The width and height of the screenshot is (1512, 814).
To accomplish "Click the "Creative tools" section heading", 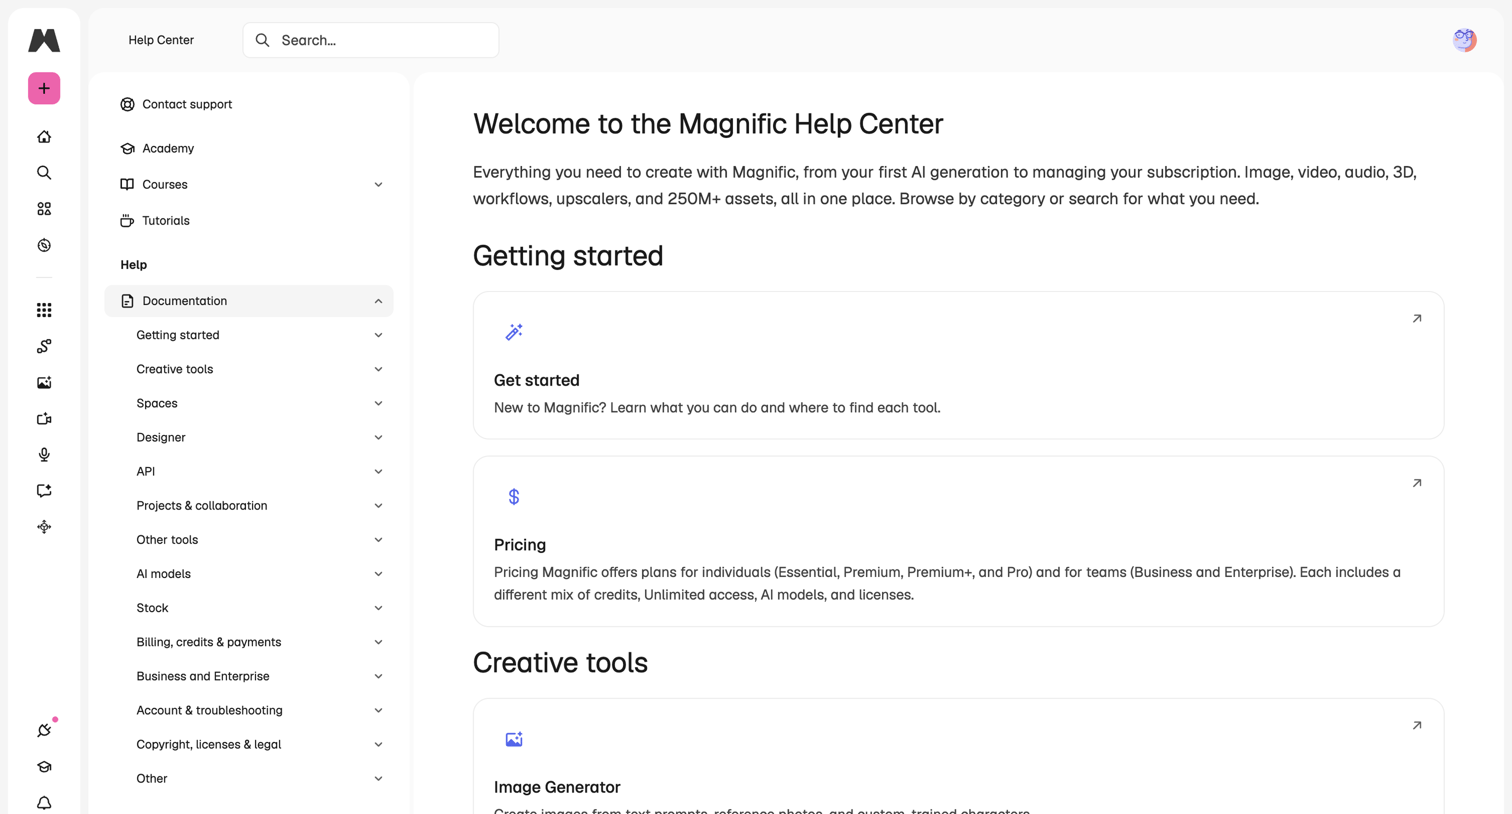I will pos(560,663).
